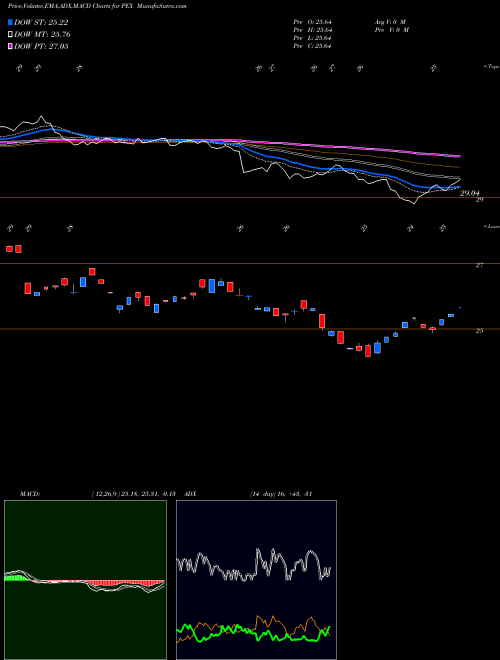The image size is (500, 660).
Task: Click the 'Pre L: 25.64' value
Action: tap(313, 38)
